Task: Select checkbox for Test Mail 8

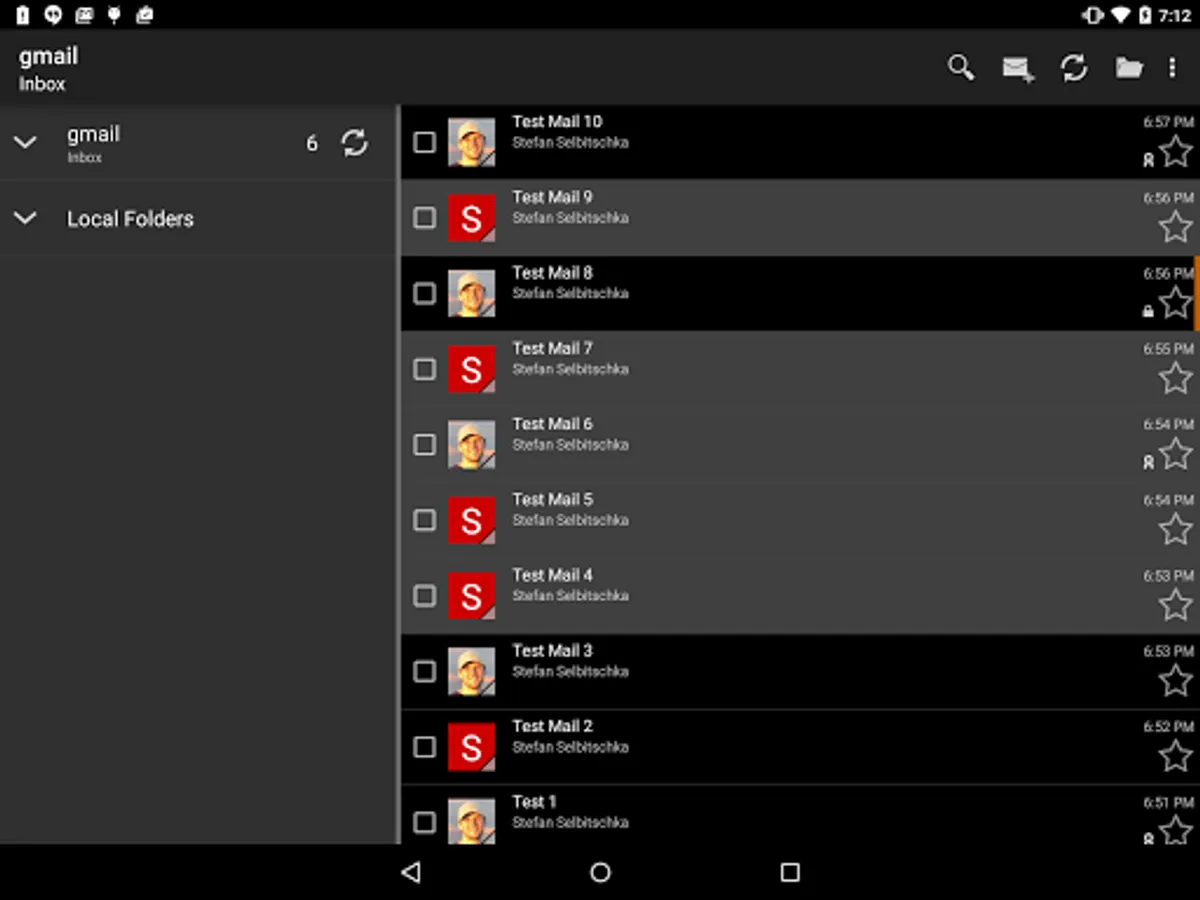Action: click(425, 293)
